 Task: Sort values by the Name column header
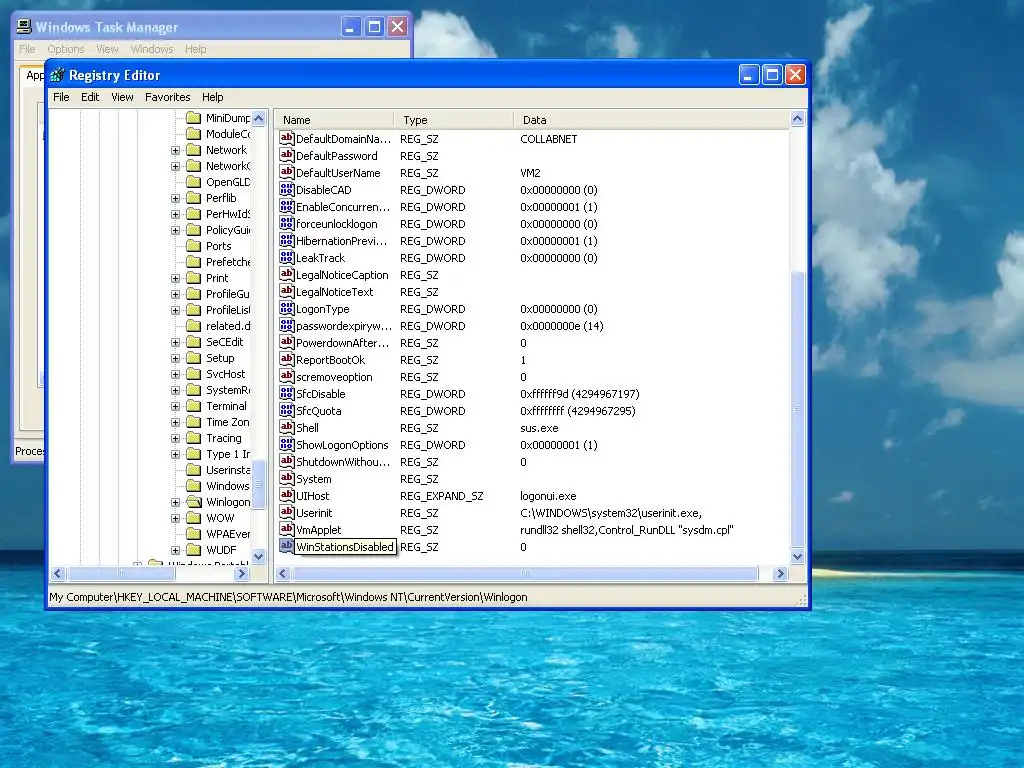tap(334, 120)
